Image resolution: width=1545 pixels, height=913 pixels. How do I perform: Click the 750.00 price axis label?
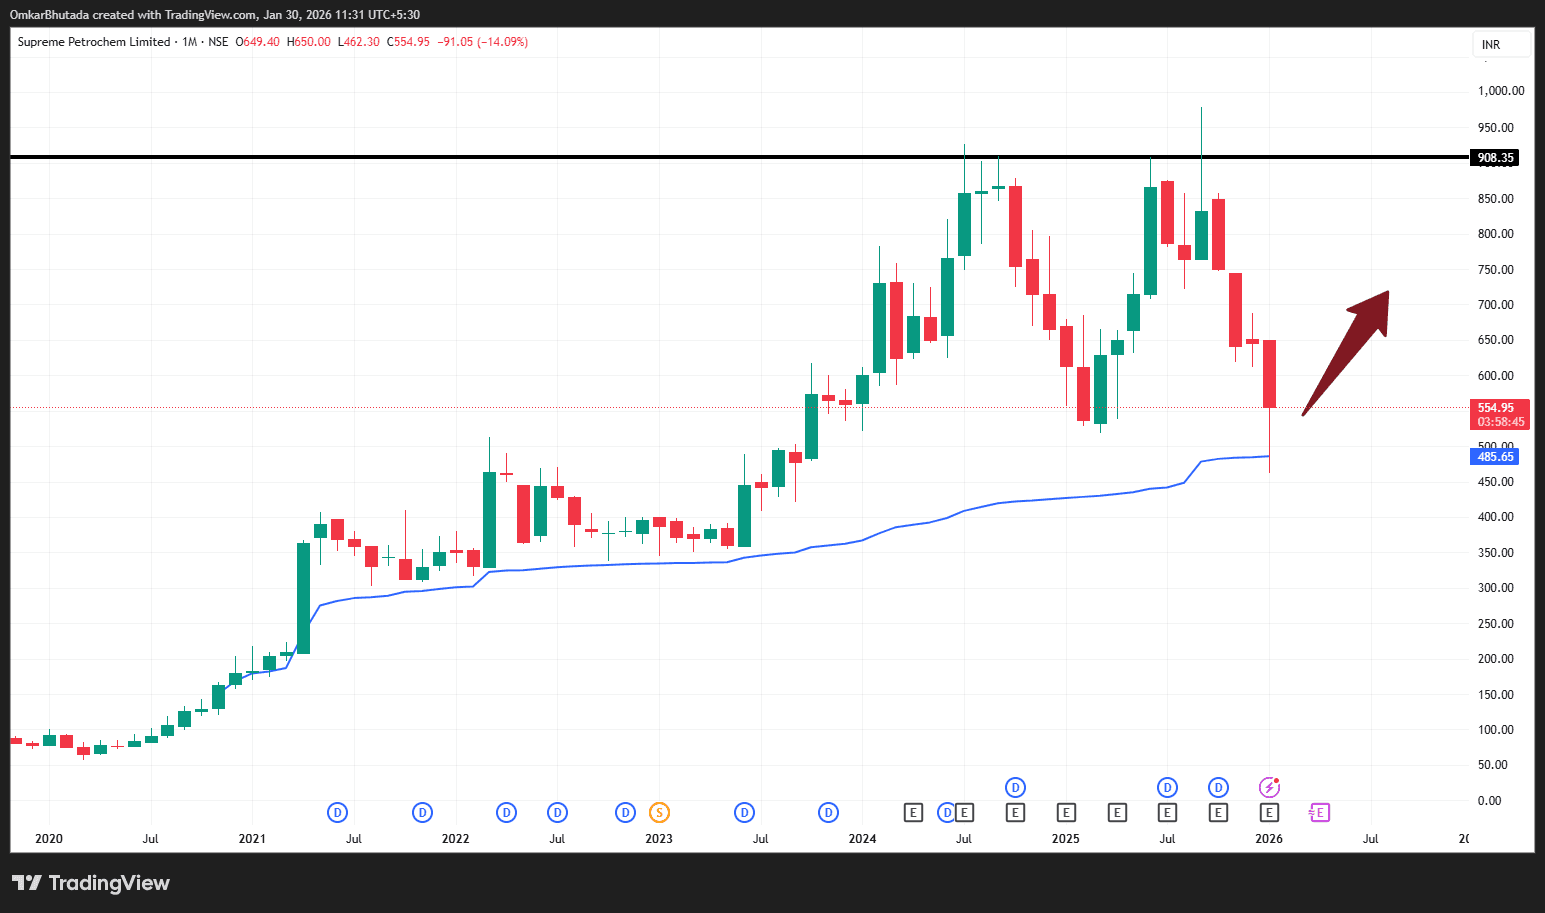coord(1496,270)
